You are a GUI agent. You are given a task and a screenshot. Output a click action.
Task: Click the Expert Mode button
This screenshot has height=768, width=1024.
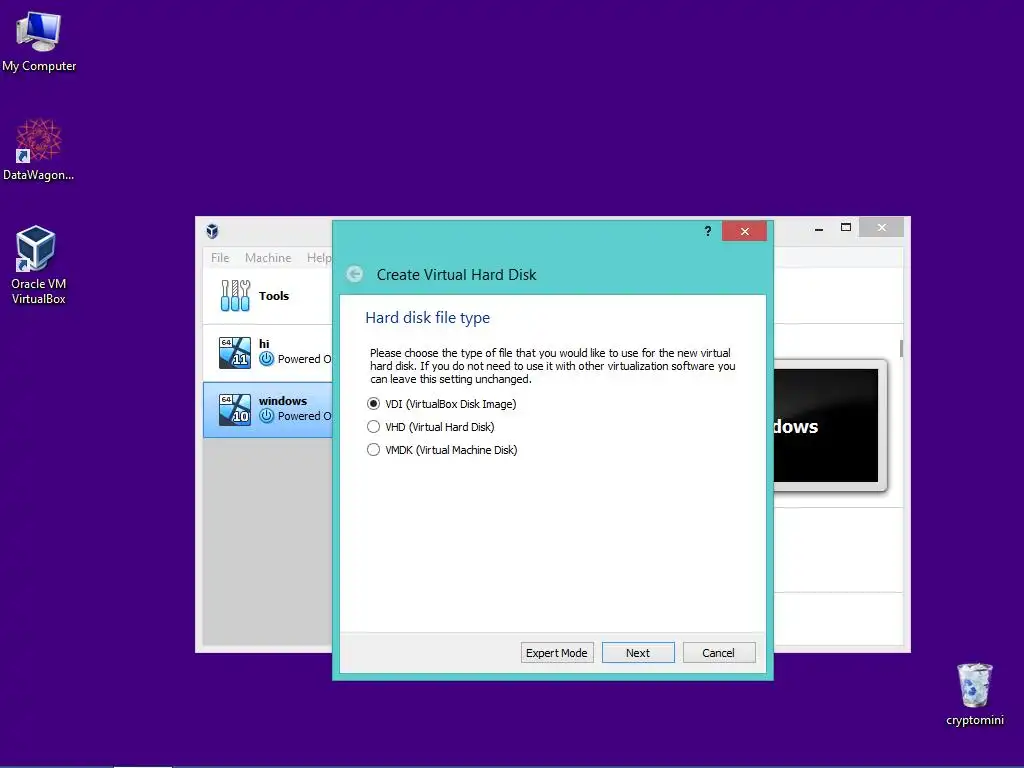point(557,652)
